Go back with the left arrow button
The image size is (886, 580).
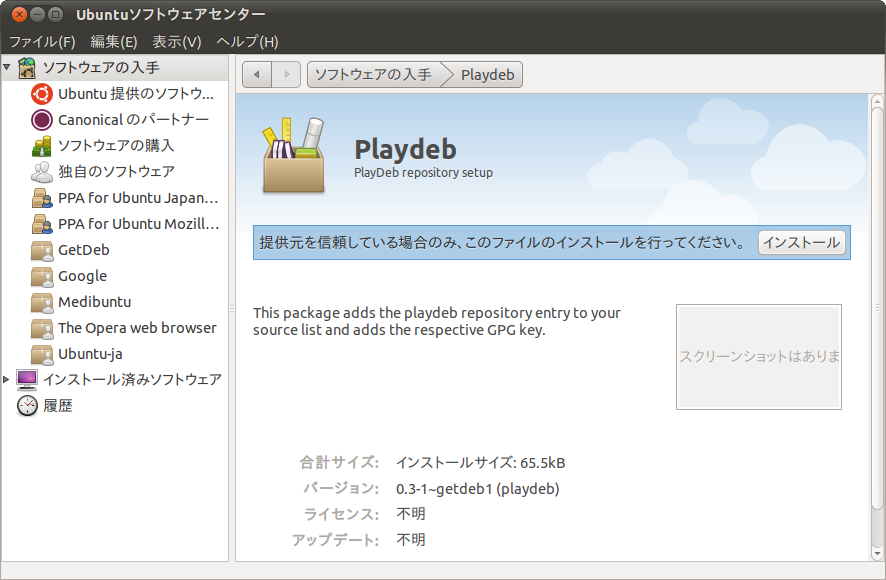[257, 75]
